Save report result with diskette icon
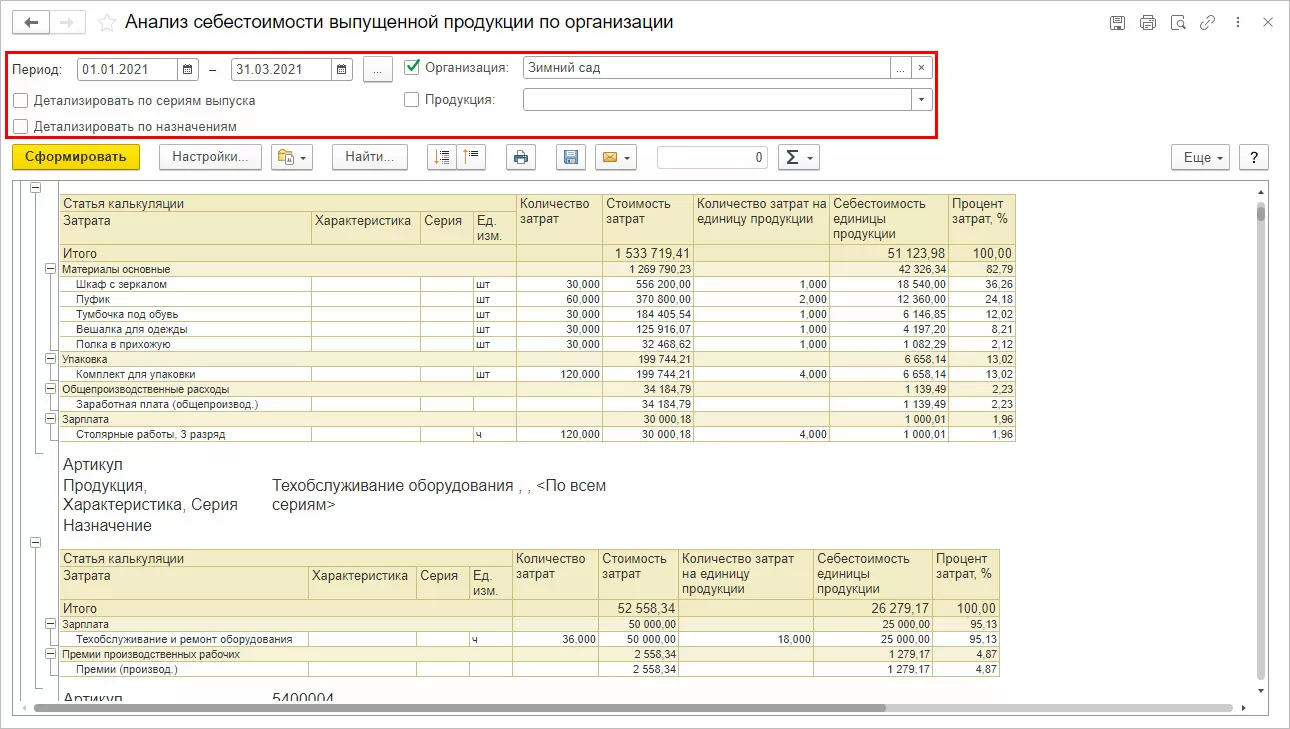Image resolution: width=1290 pixels, height=729 pixels. pyautogui.click(x=571, y=157)
